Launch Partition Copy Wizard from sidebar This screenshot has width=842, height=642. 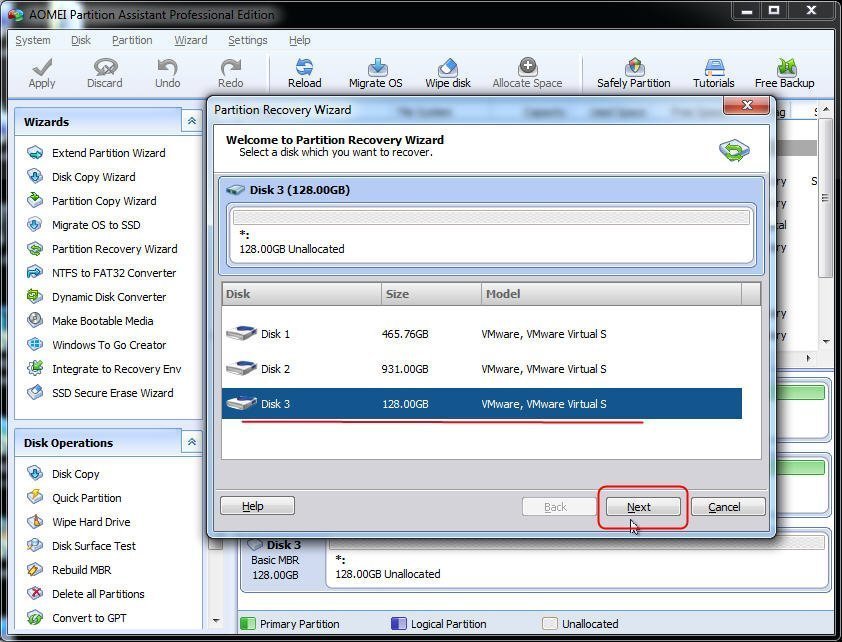[92, 201]
